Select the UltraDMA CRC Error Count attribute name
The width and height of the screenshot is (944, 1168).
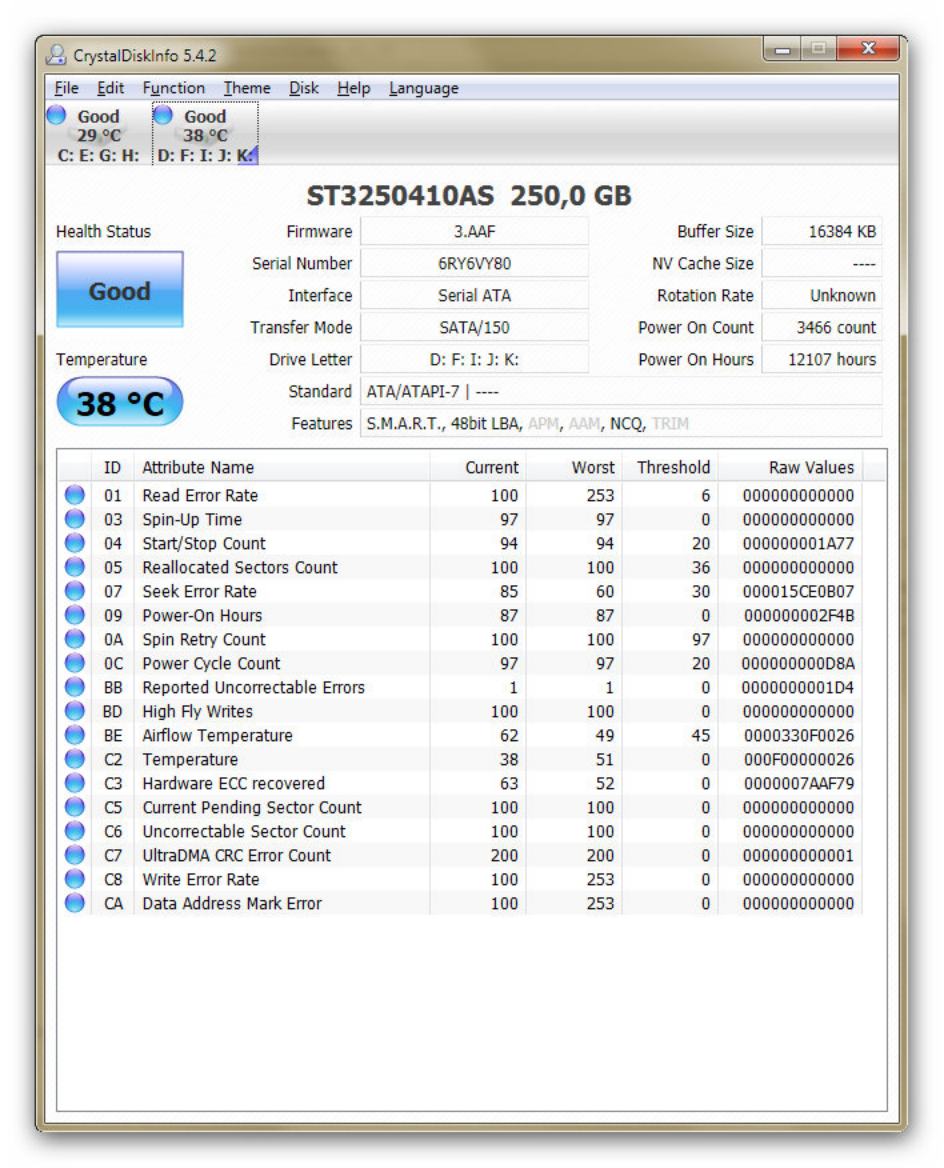(x=237, y=855)
